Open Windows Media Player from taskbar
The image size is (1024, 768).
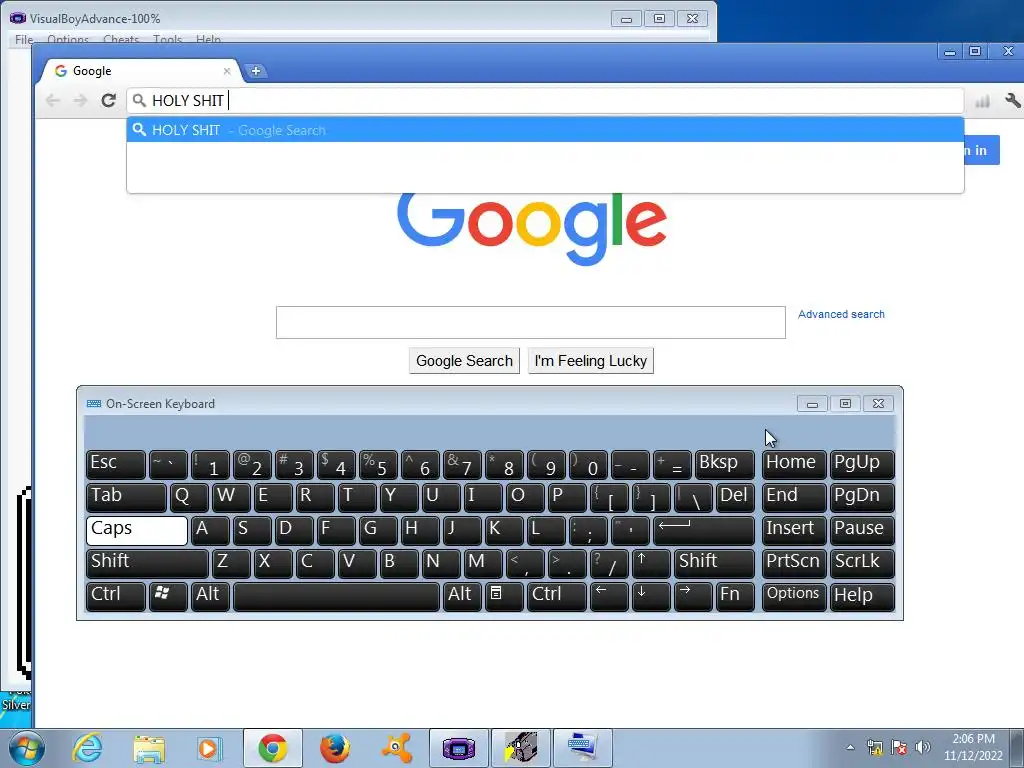210,748
